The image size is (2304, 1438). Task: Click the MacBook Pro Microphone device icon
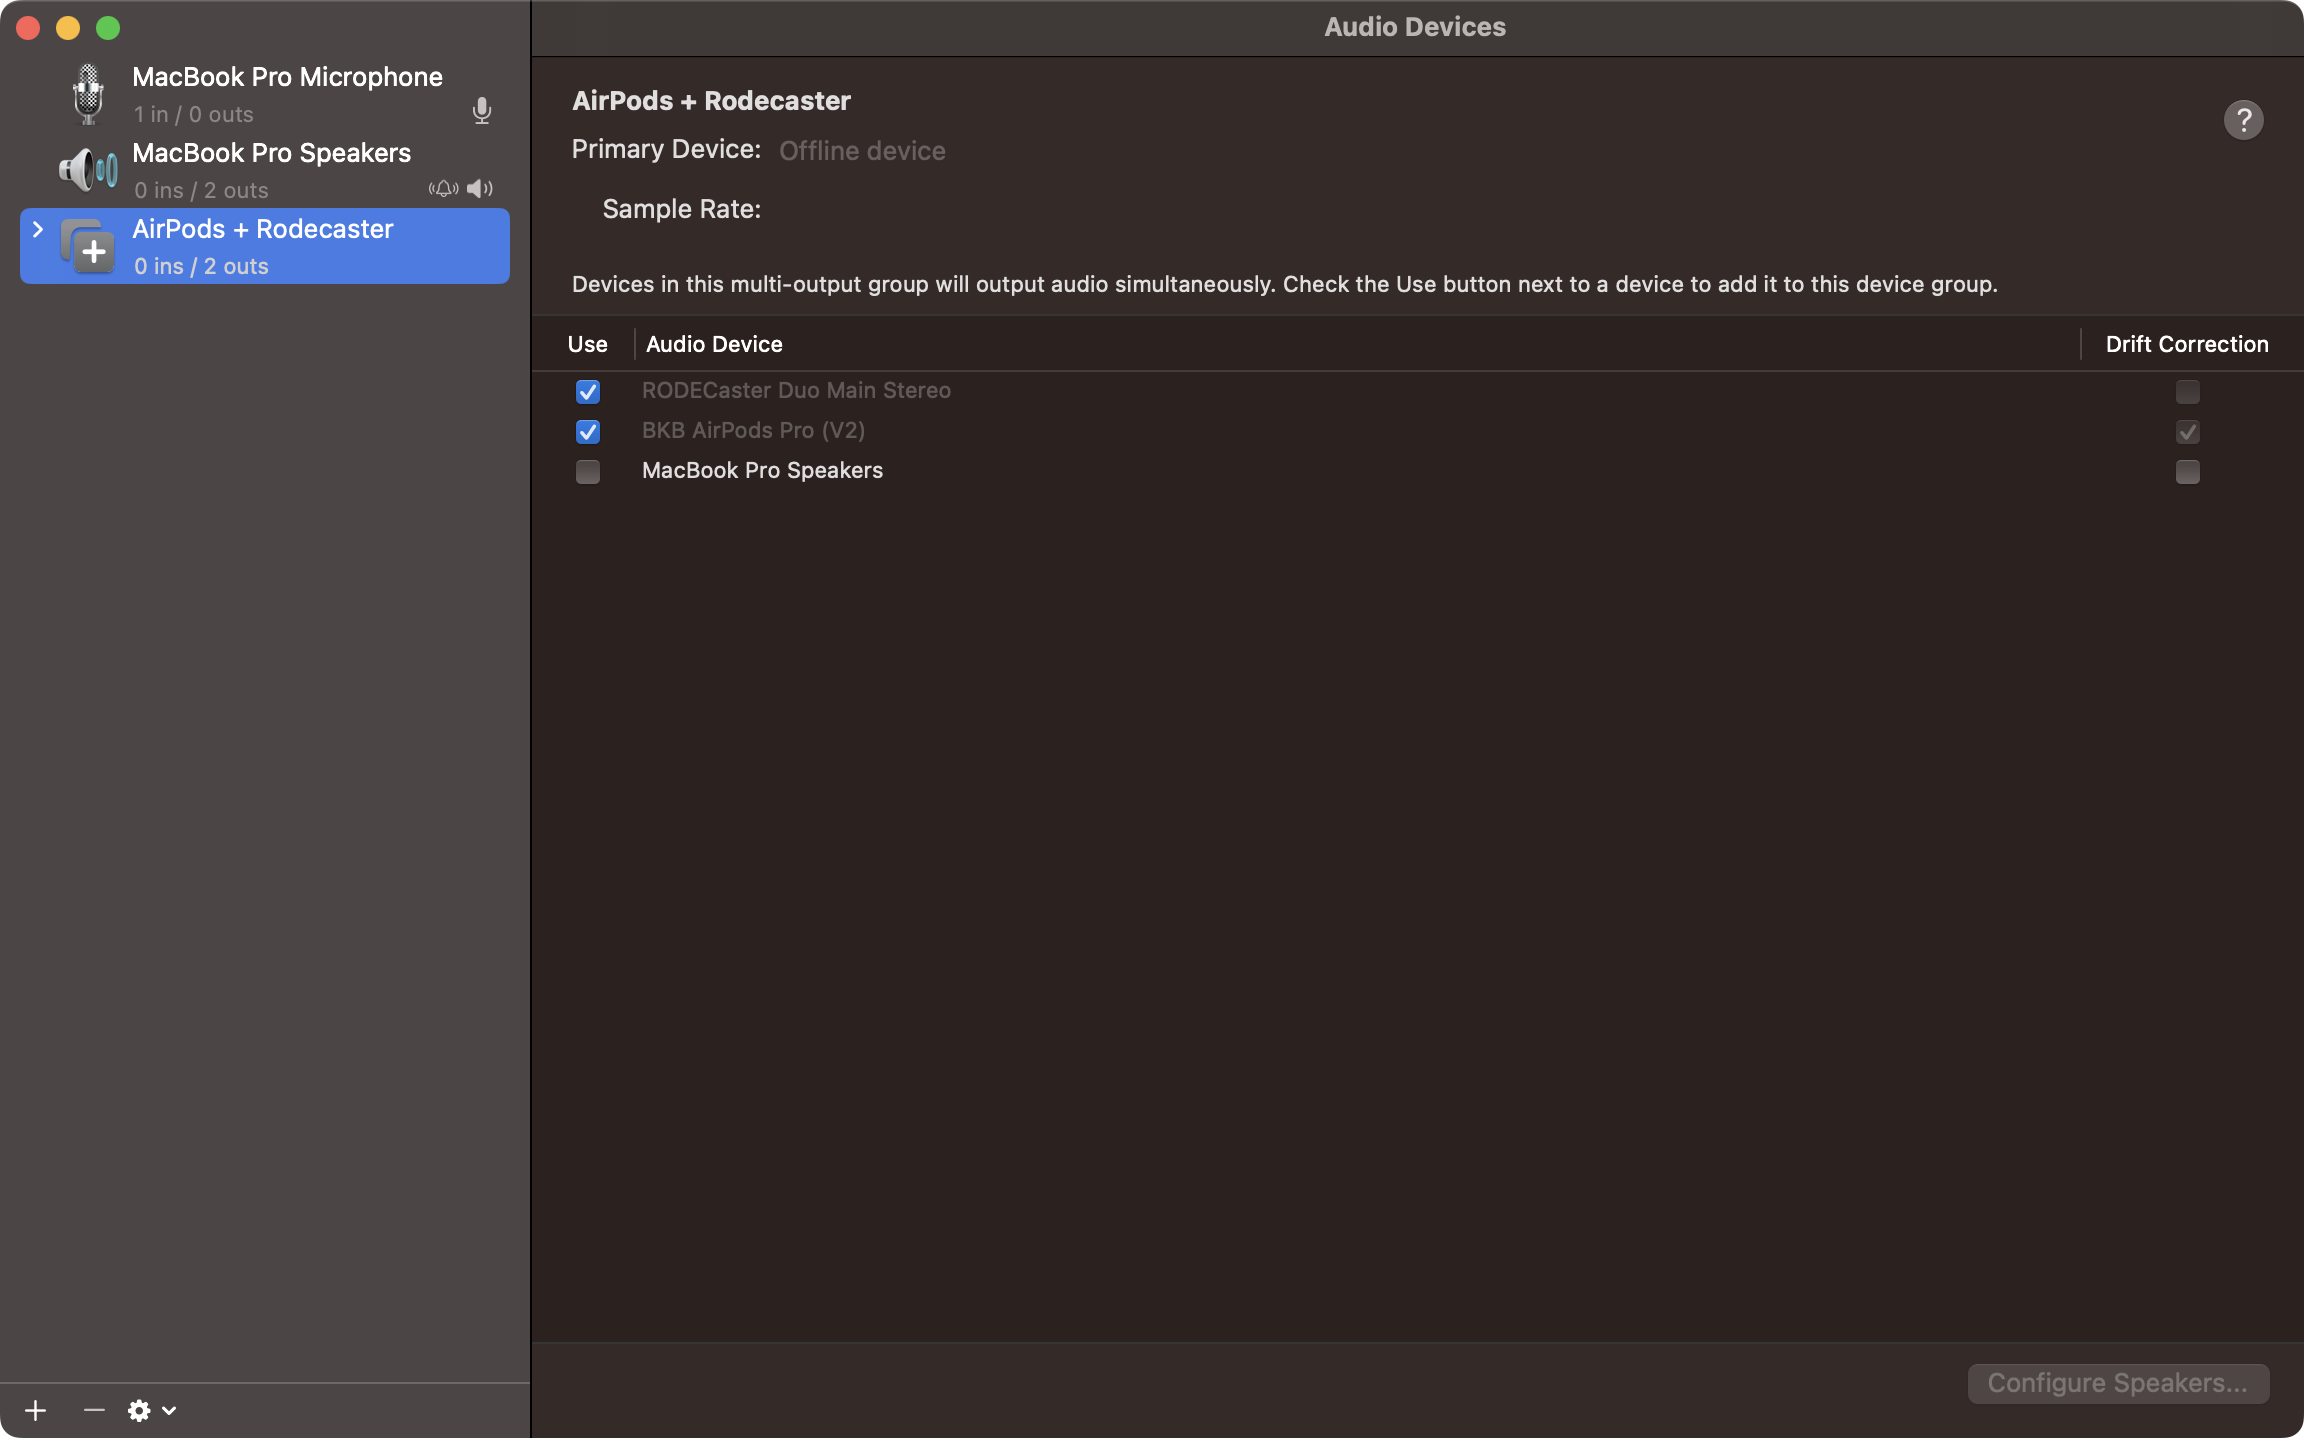pyautogui.click(x=88, y=94)
